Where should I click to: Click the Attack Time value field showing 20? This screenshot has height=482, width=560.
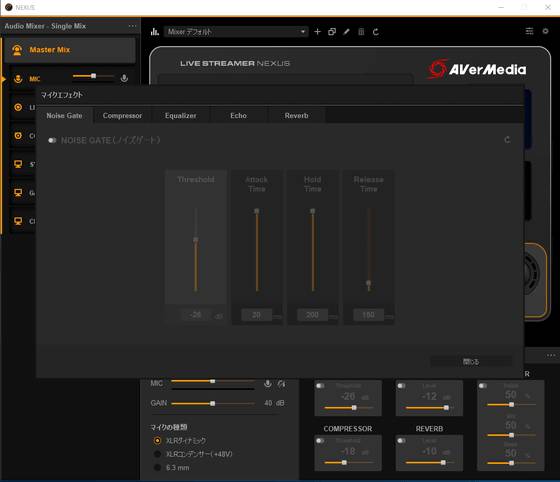pyautogui.click(x=256, y=315)
